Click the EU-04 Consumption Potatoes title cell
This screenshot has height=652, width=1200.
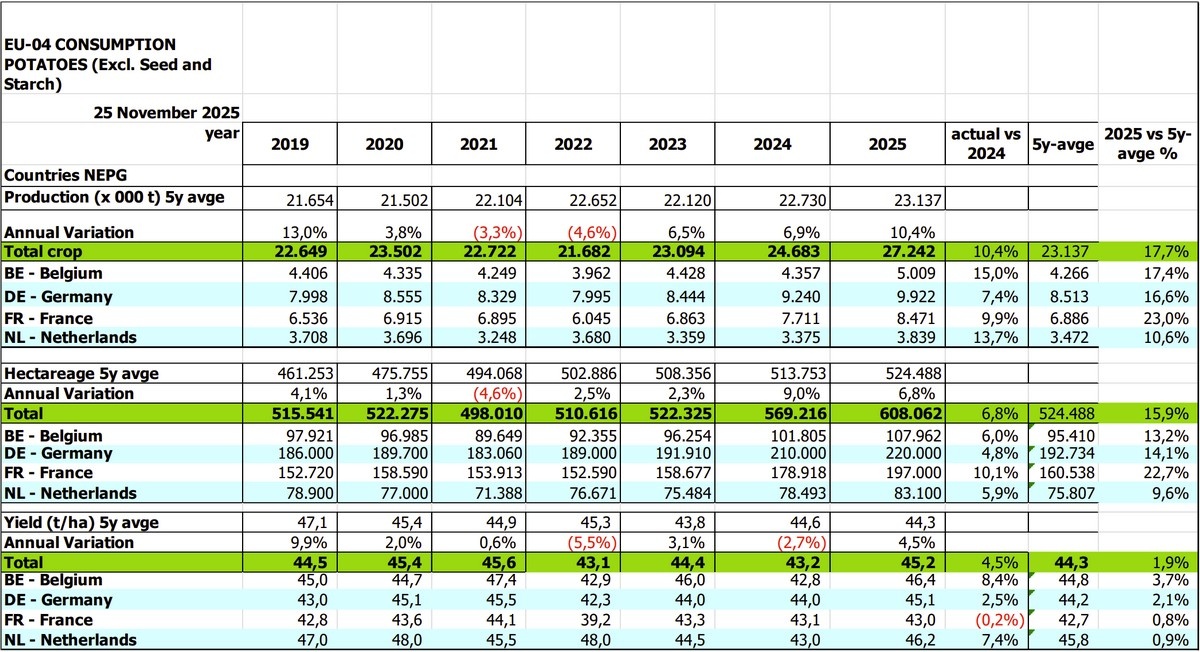tap(120, 65)
